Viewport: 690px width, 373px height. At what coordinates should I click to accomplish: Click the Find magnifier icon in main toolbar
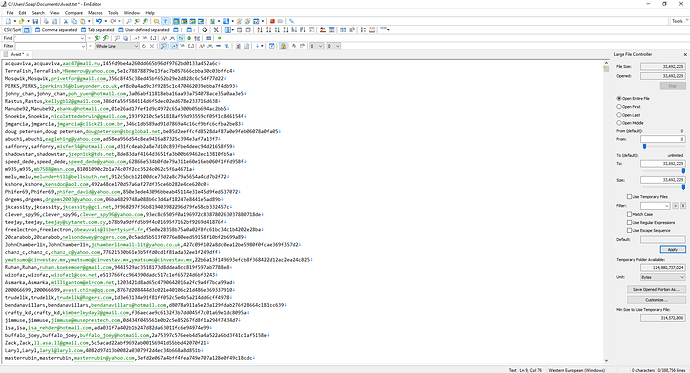[x=129, y=21]
